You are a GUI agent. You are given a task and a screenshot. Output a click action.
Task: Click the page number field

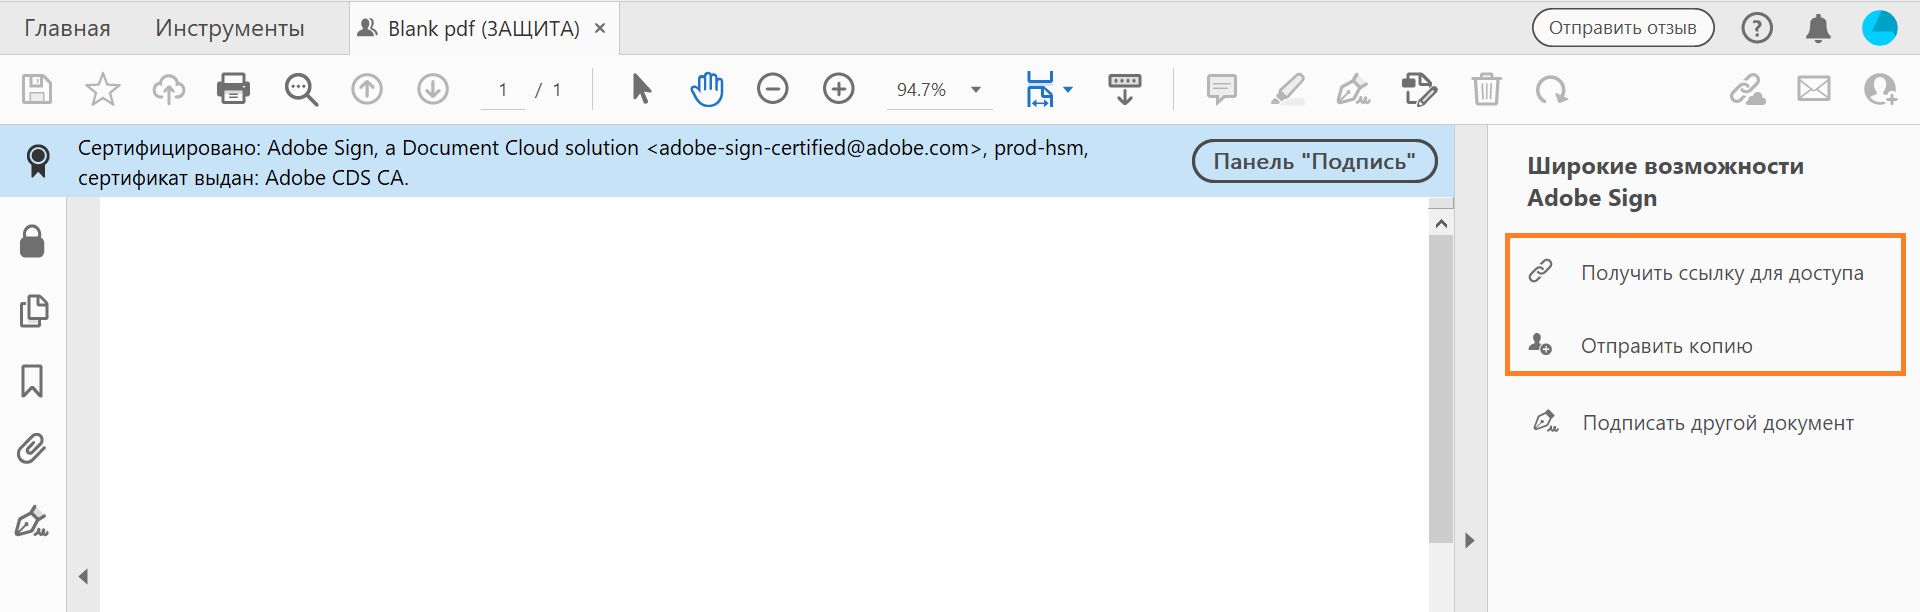pyautogui.click(x=503, y=90)
